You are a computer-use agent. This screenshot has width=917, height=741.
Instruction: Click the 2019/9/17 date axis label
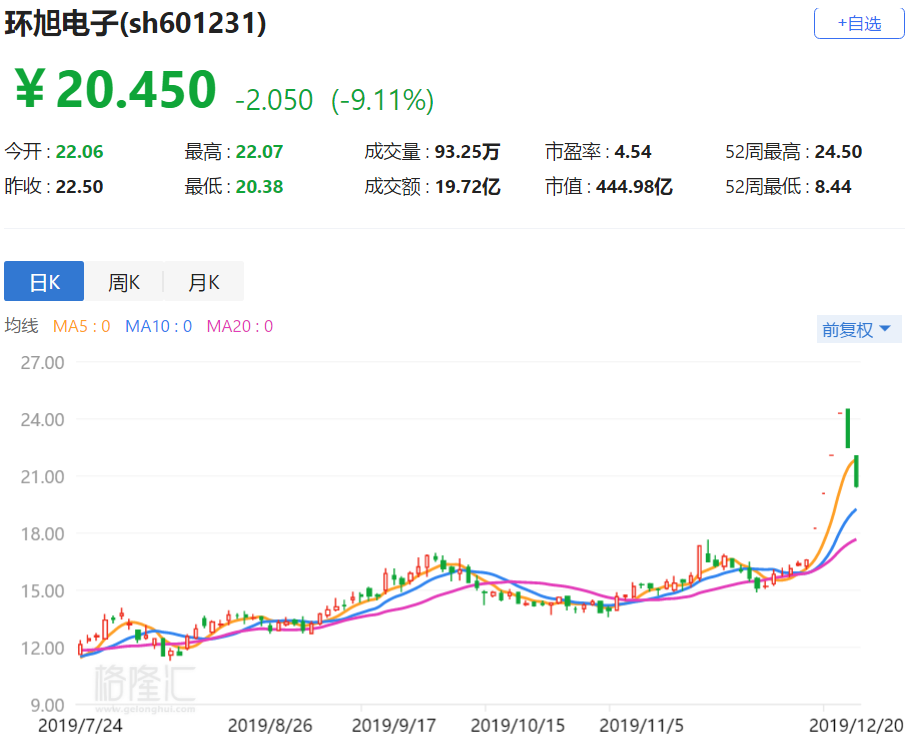394,726
